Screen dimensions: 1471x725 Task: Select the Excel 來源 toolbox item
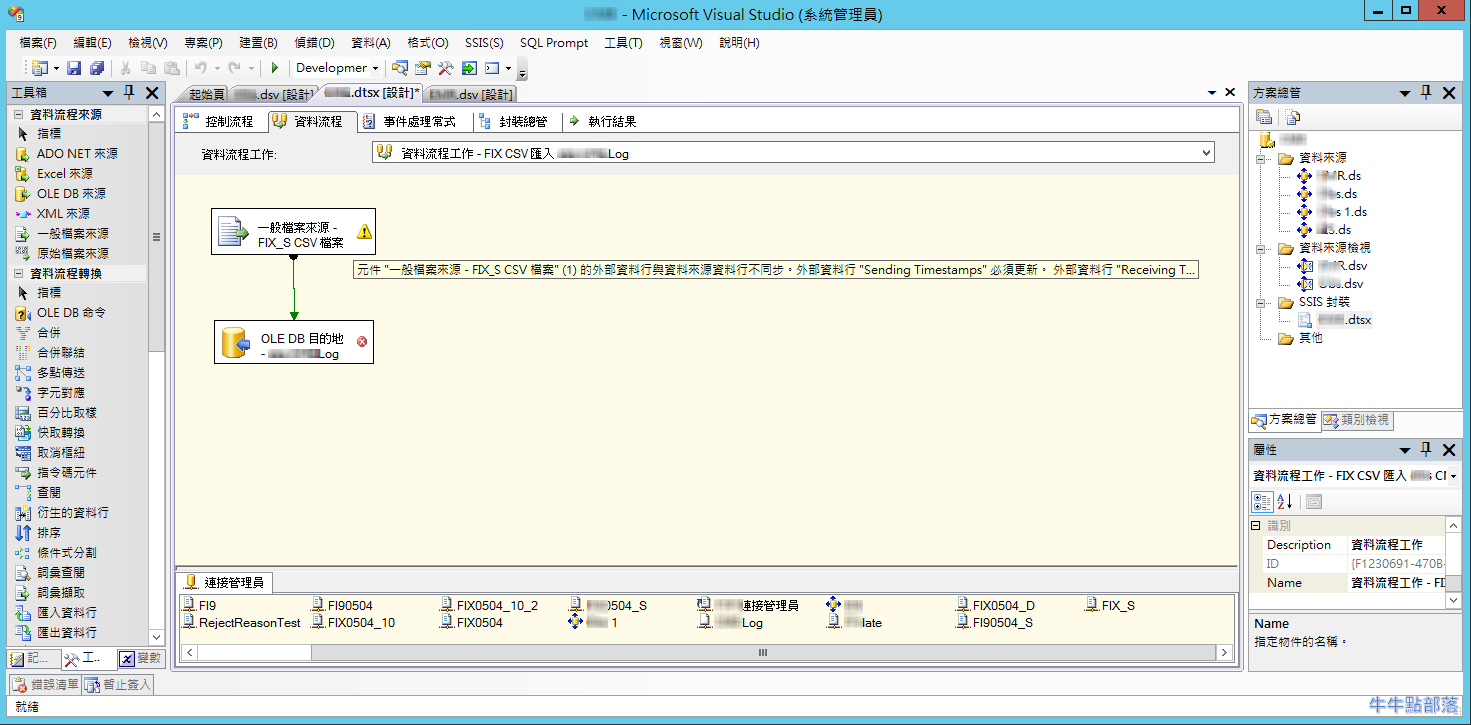coord(64,173)
